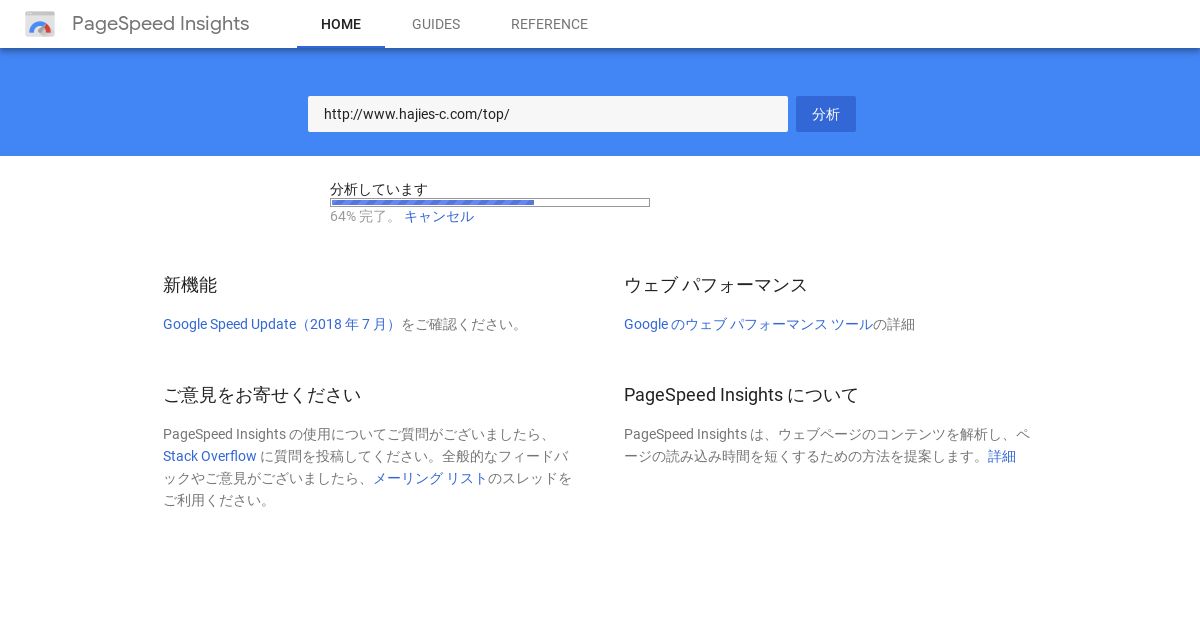The image size is (1200, 630).
Task: Go to the REFERENCE tab
Action: pyautogui.click(x=549, y=24)
